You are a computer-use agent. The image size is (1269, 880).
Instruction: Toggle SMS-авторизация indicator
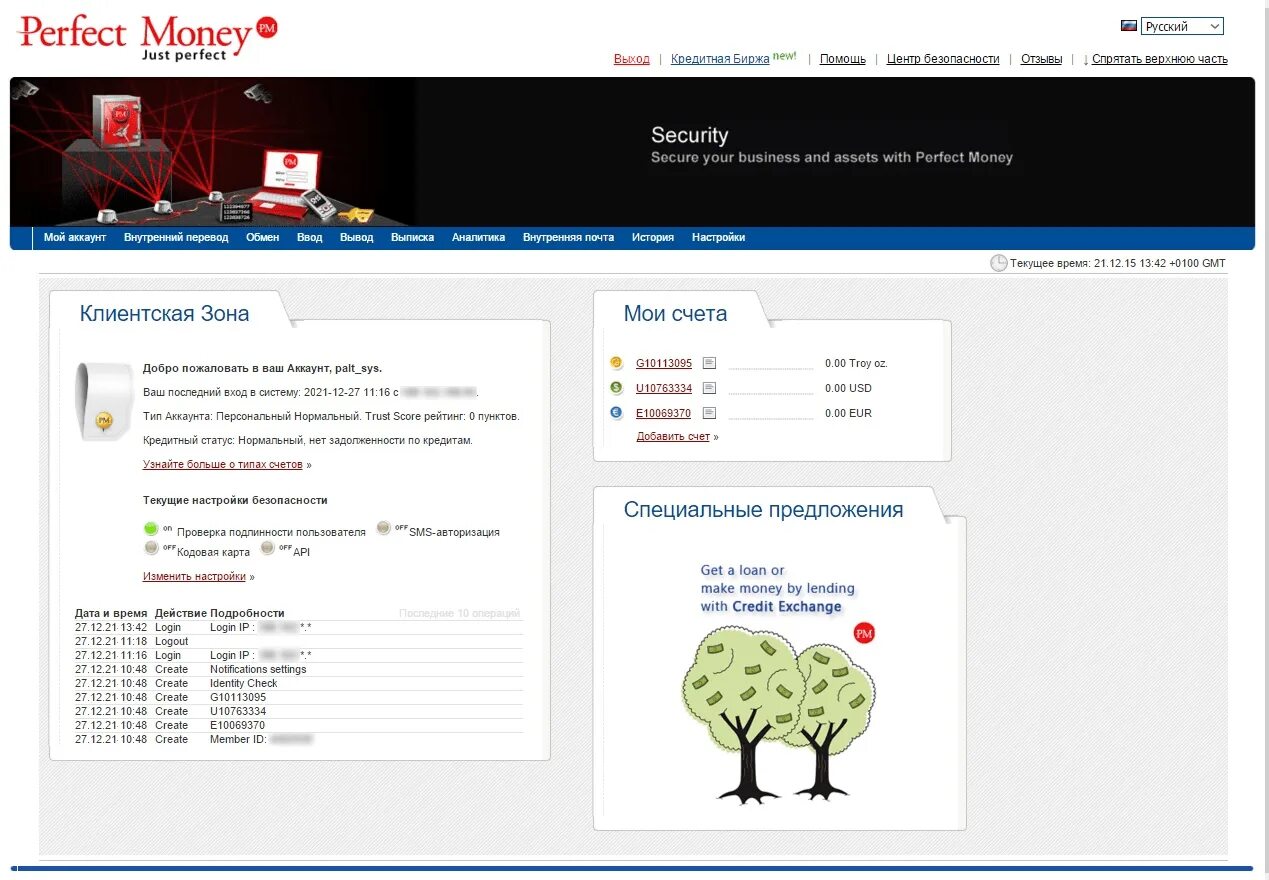tap(384, 528)
